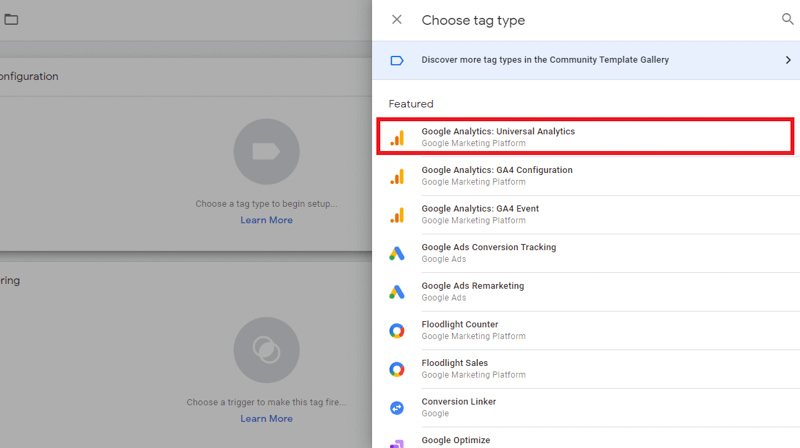Select Google Analytics: GA4 Event tag
Screen dimensions: 800x448
click(x=588, y=215)
